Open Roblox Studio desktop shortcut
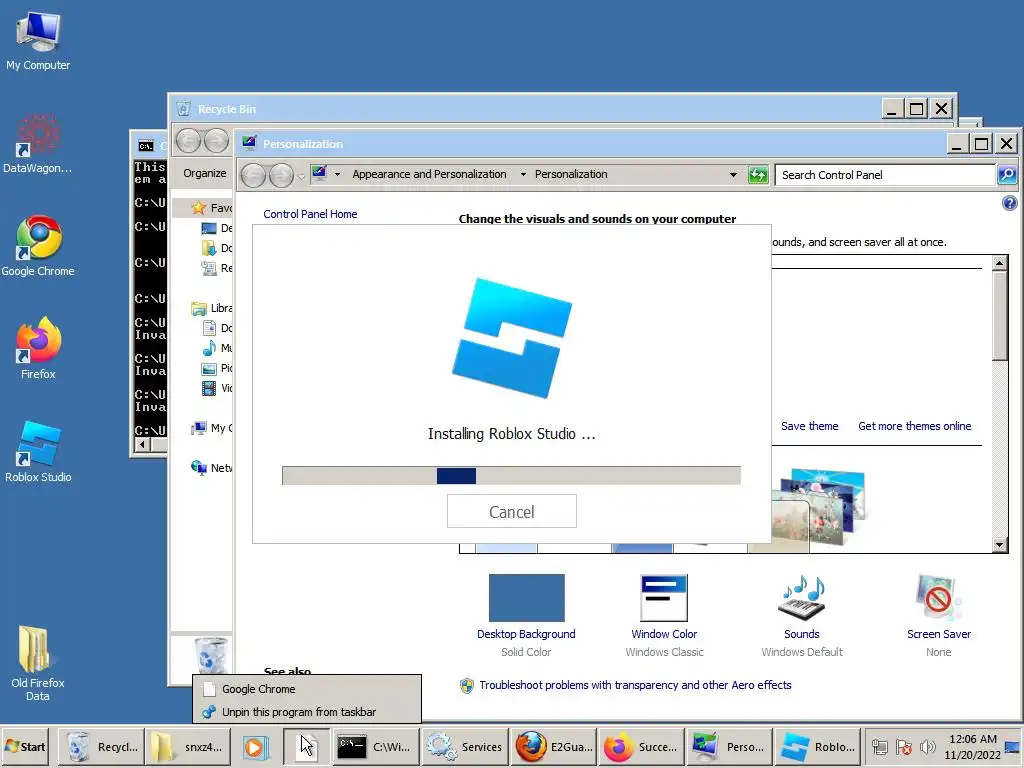The width and height of the screenshot is (1024, 768). (38, 452)
